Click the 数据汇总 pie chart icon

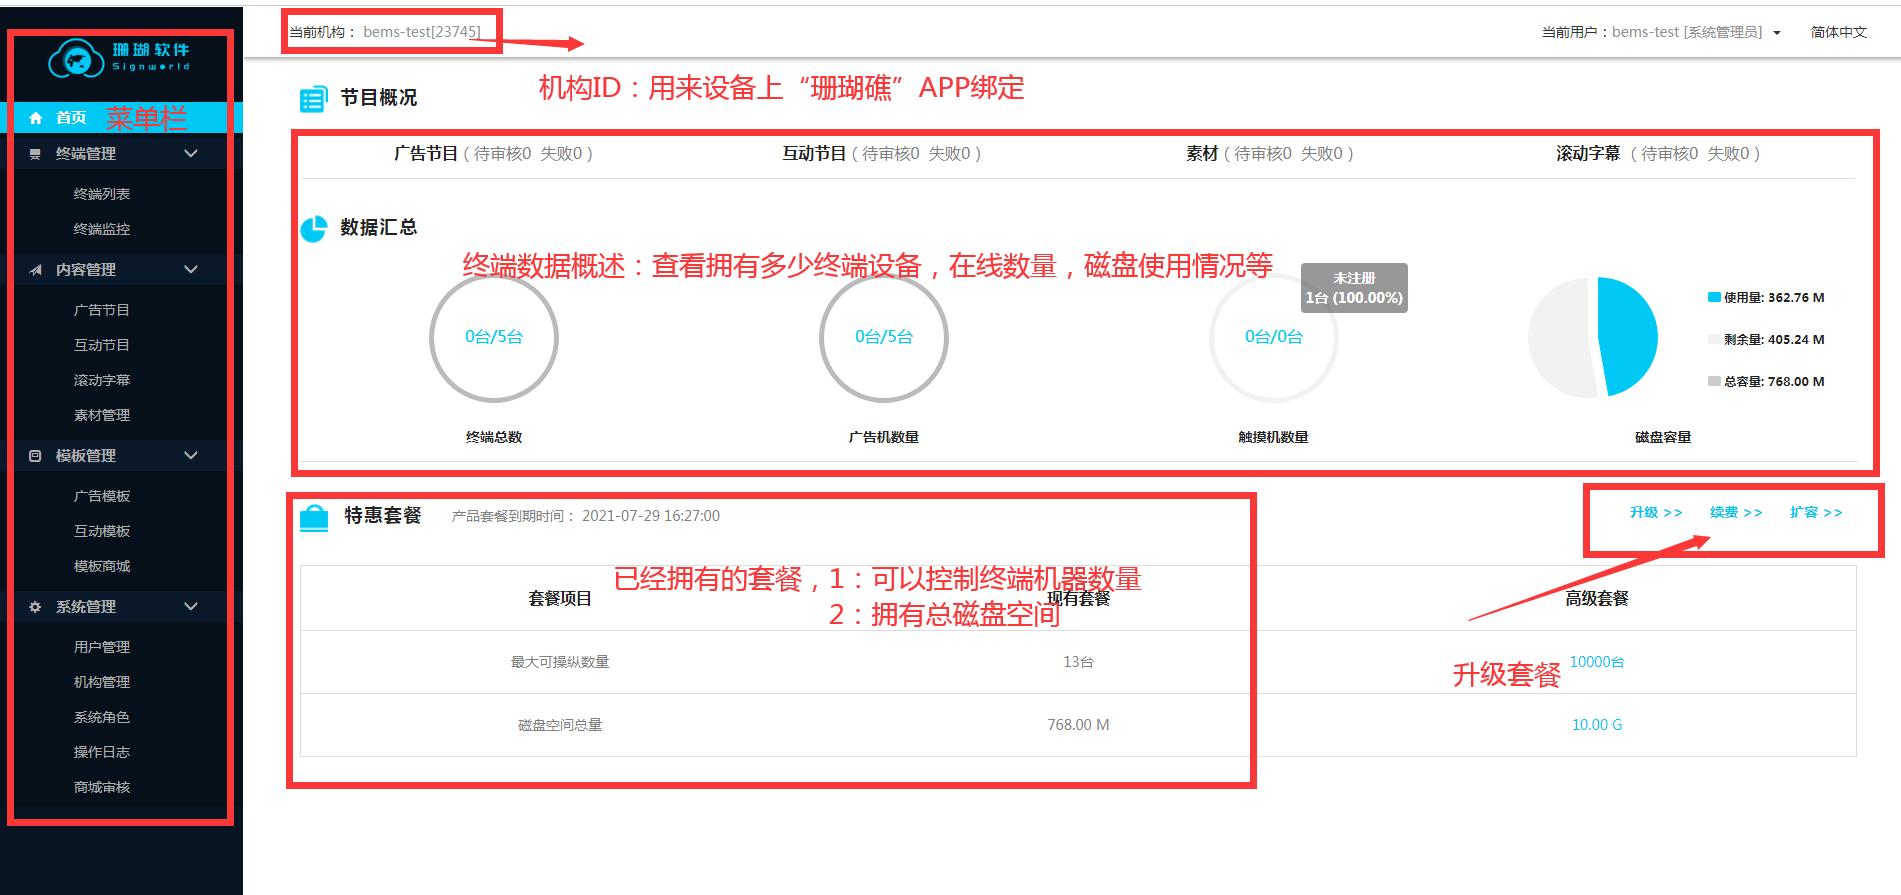click(x=314, y=229)
